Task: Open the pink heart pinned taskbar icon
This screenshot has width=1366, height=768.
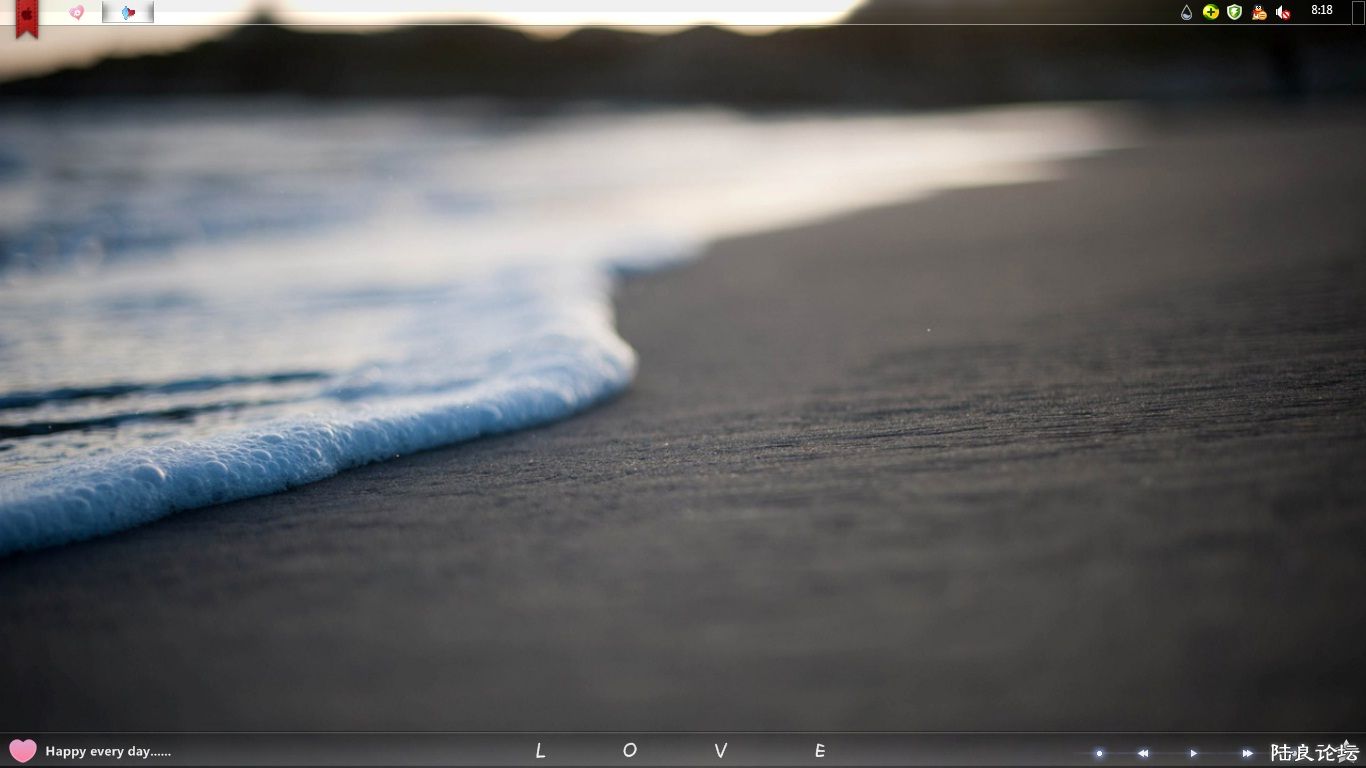Action: coord(77,12)
